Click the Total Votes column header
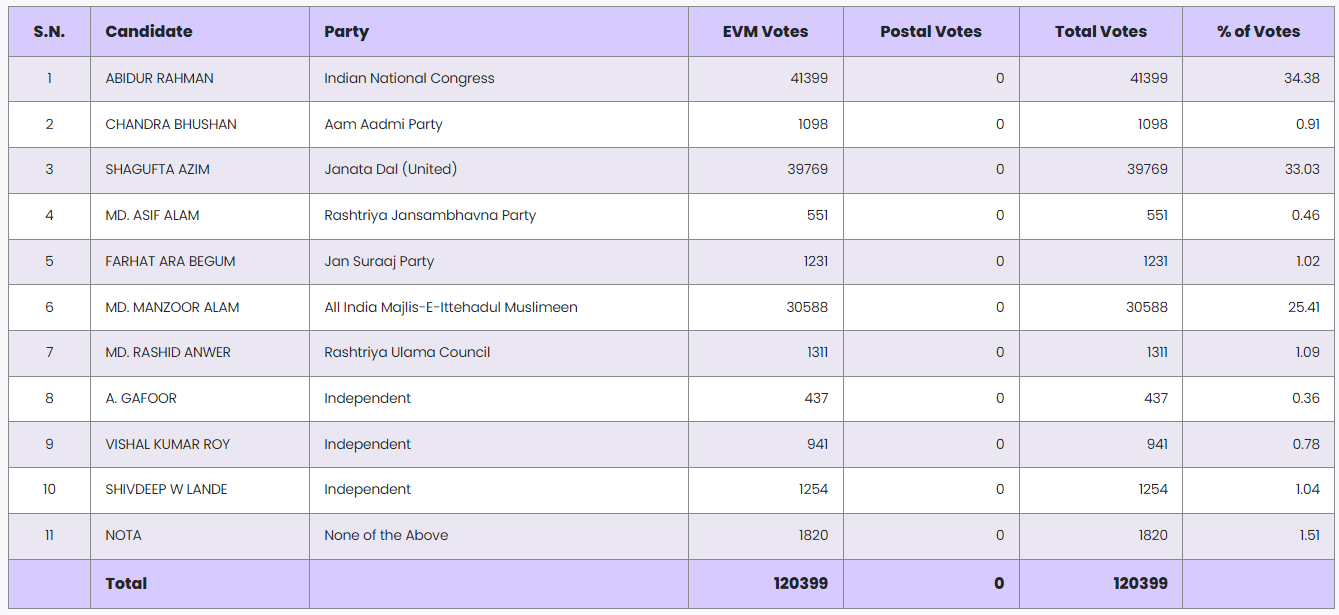The height and width of the screenshot is (615, 1339). pyautogui.click(x=1100, y=31)
